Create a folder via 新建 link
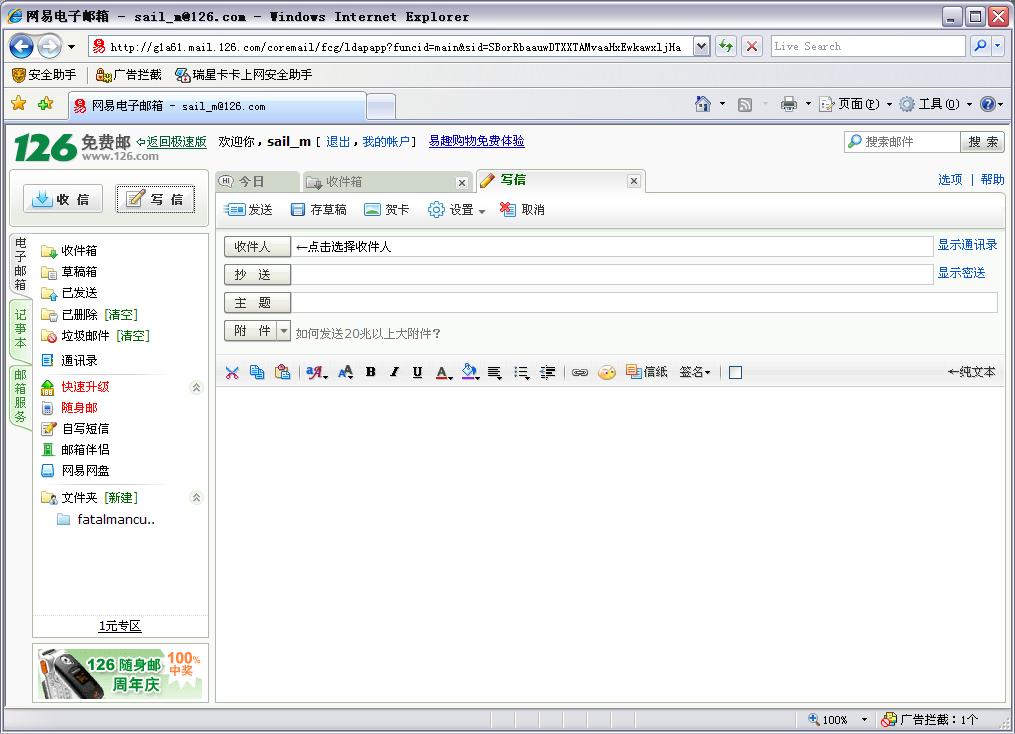The image size is (1015, 734). click(x=122, y=498)
